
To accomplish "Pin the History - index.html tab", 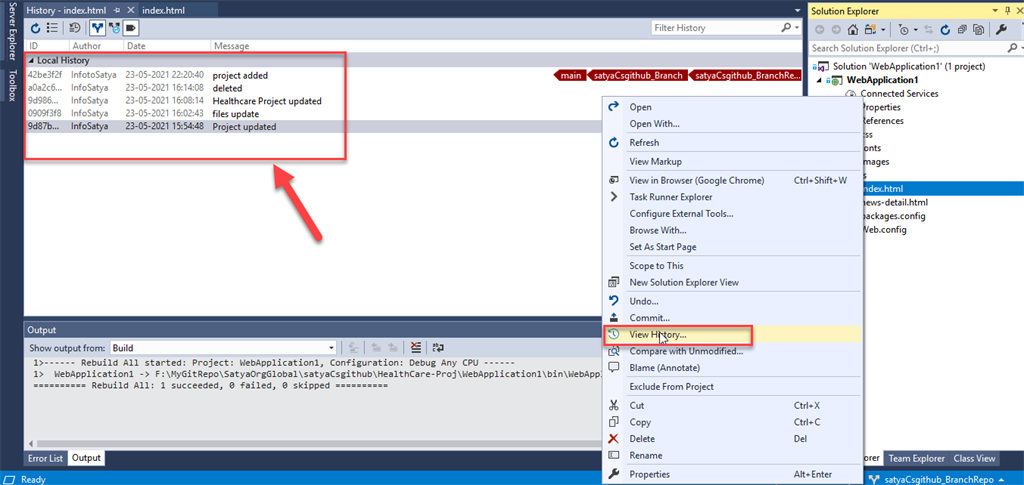I will coord(117,10).
